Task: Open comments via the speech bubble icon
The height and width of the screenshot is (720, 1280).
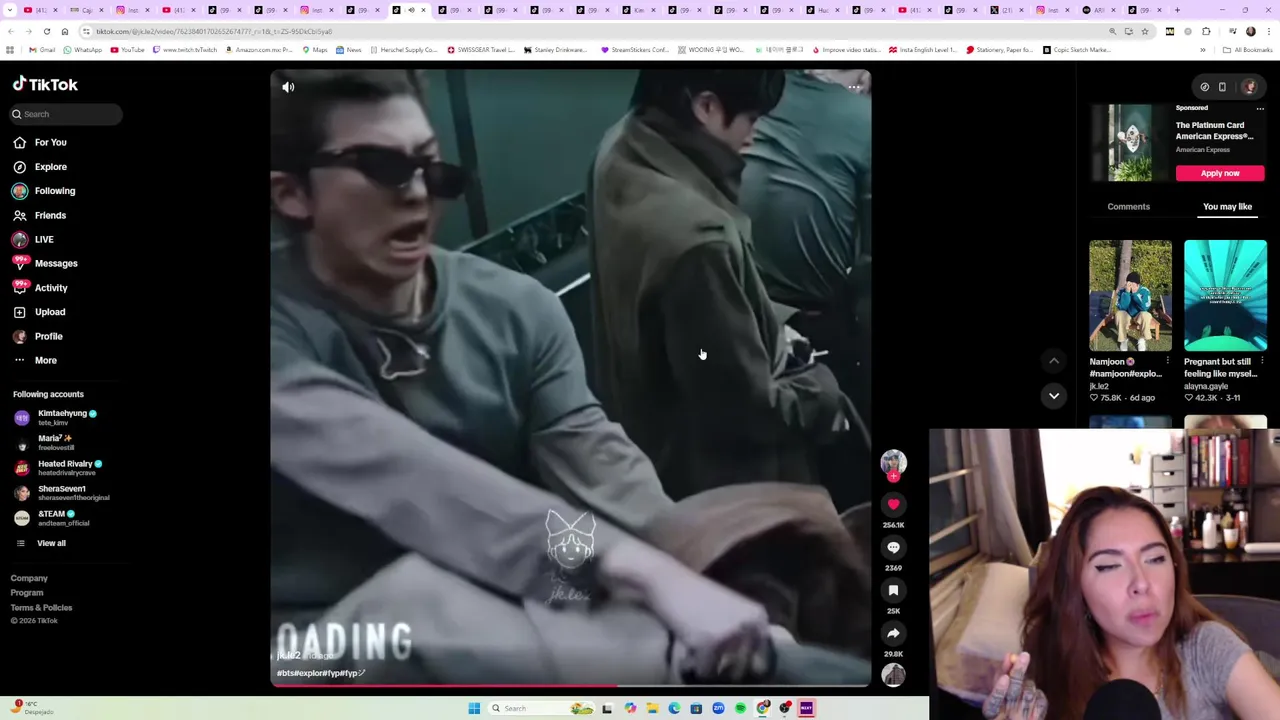Action: click(893, 547)
